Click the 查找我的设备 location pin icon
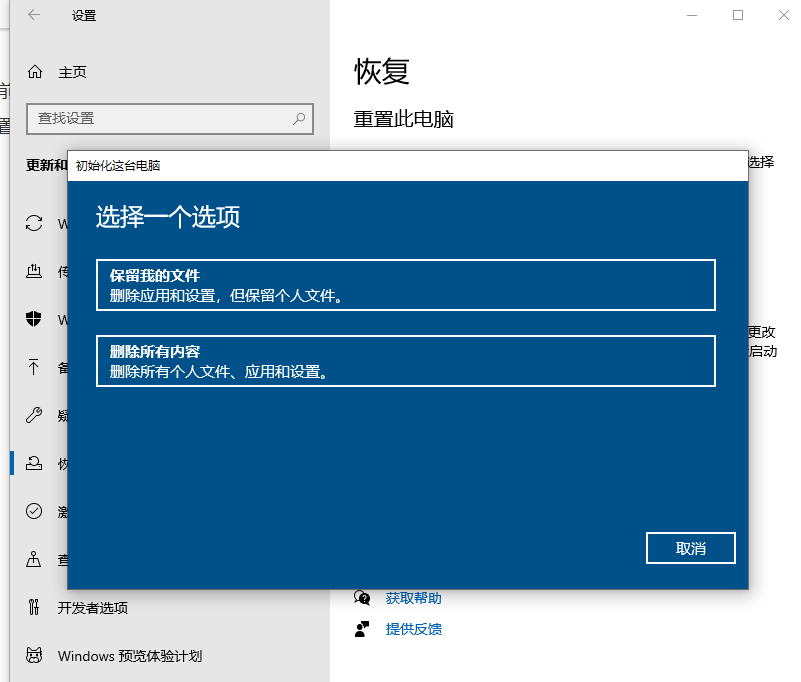The width and height of the screenshot is (801, 682). [34, 559]
